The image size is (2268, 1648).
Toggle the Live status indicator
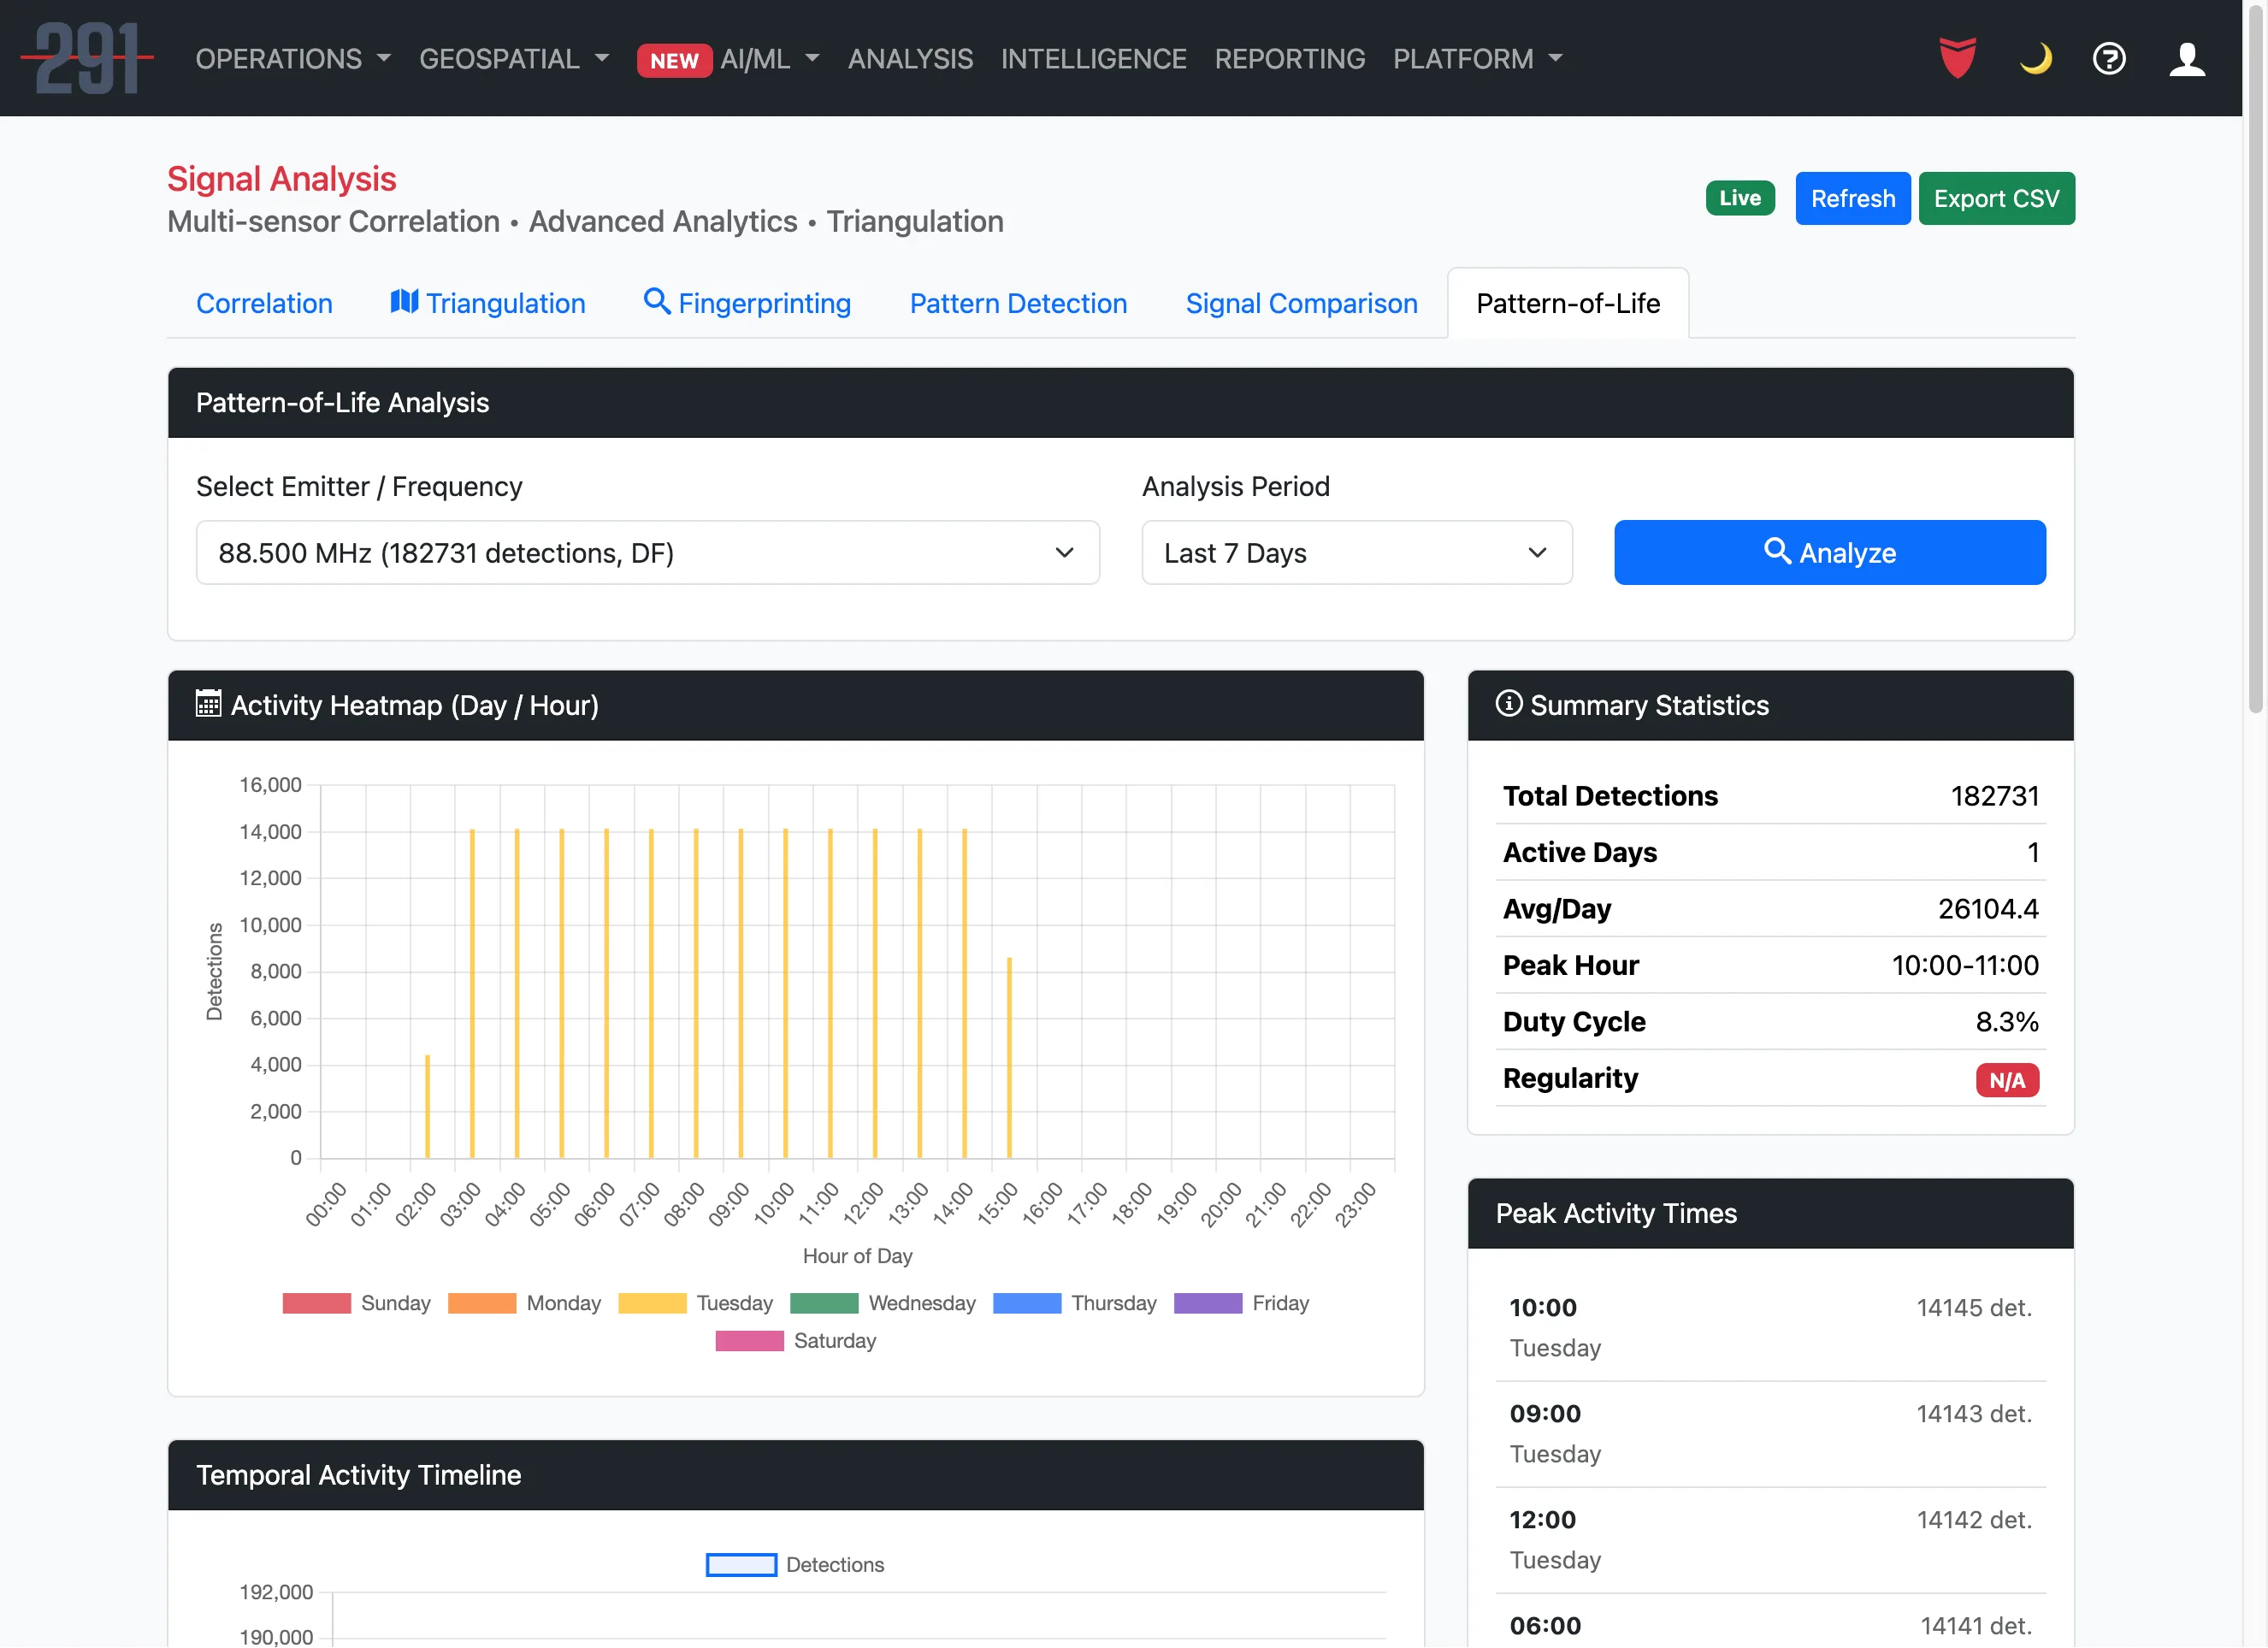[x=1740, y=197]
